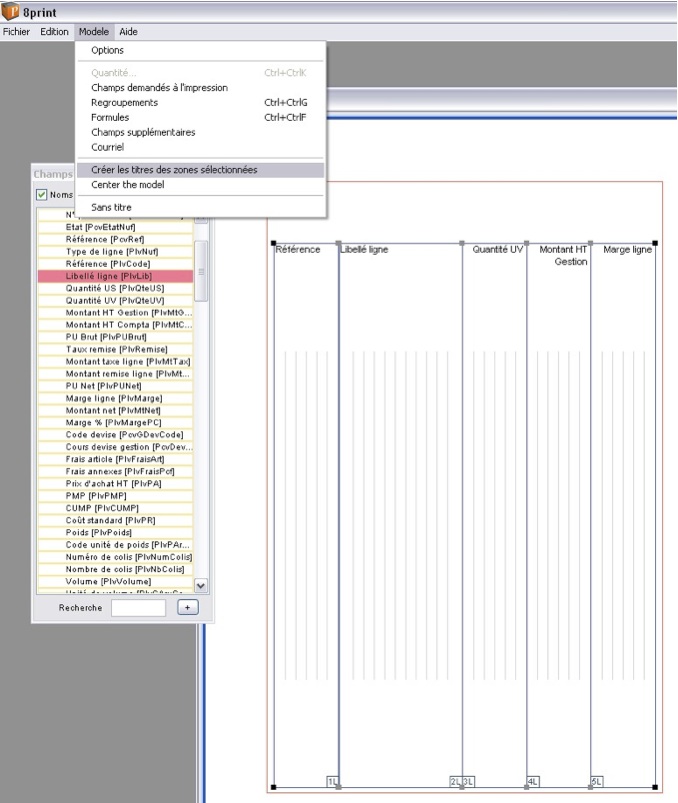Click the plus button beside Recherche
The image size is (678, 803).
(x=187, y=607)
